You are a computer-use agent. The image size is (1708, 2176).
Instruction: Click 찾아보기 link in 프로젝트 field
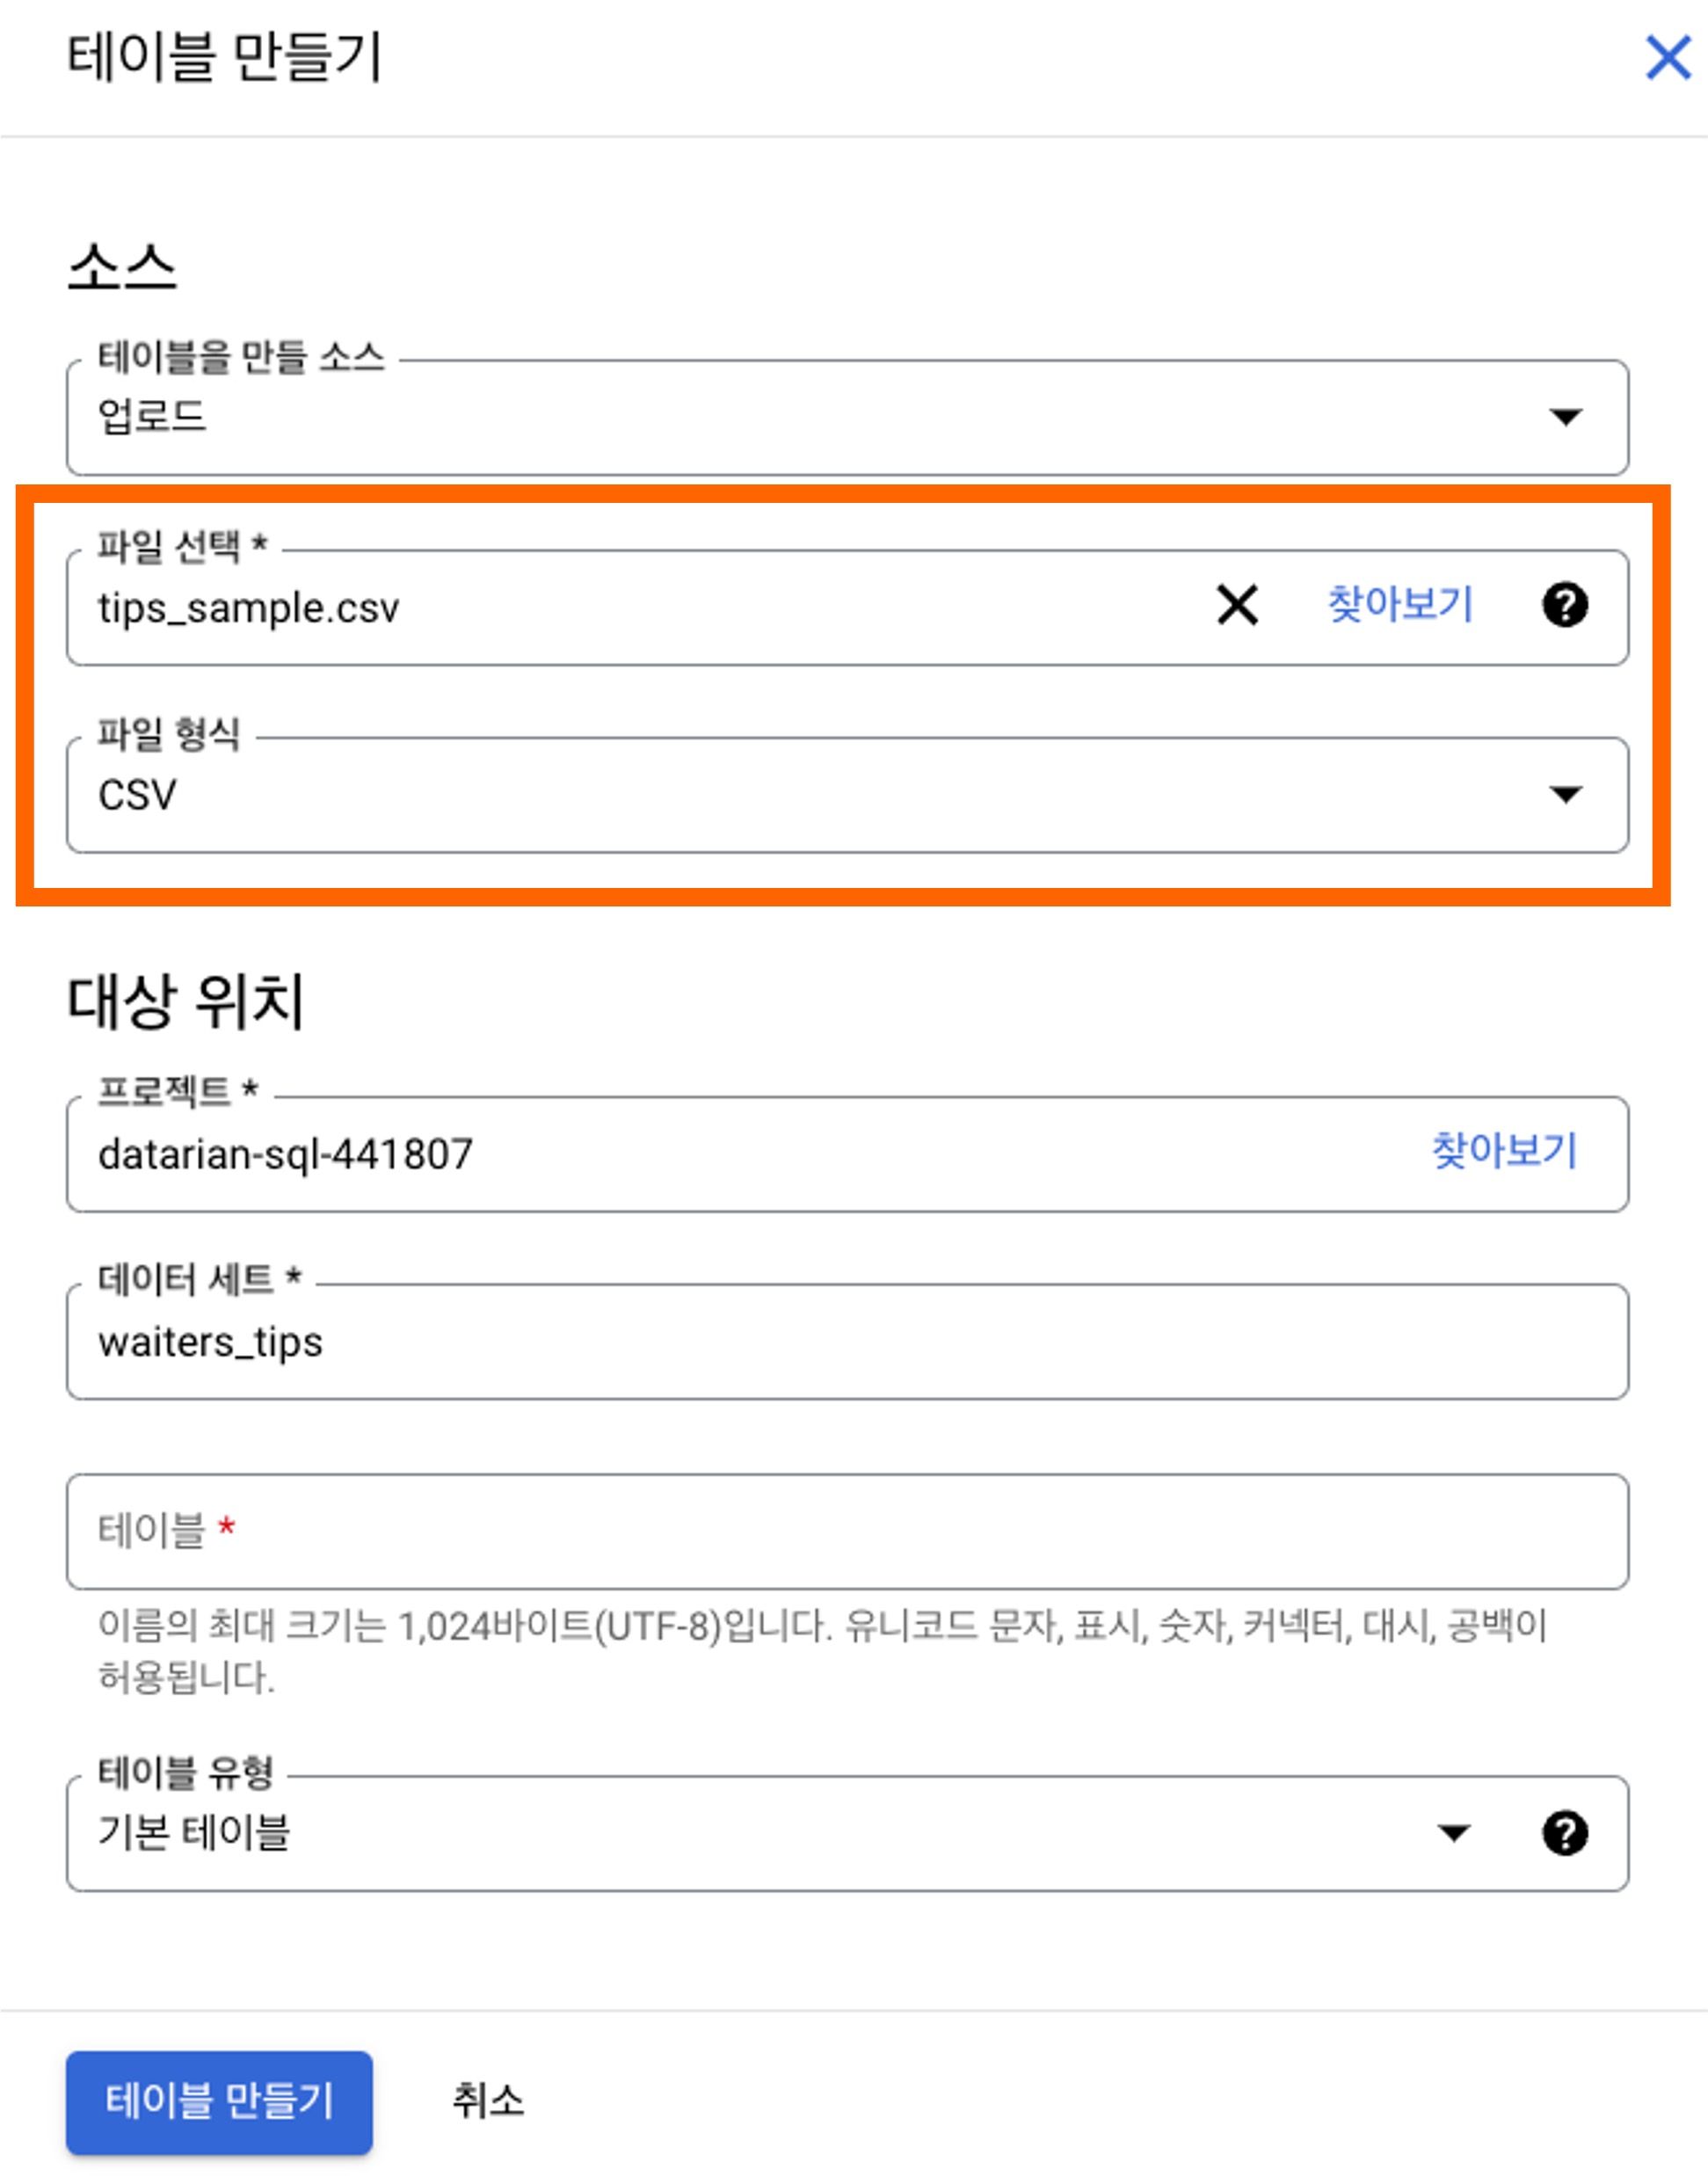click(x=1504, y=1151)
